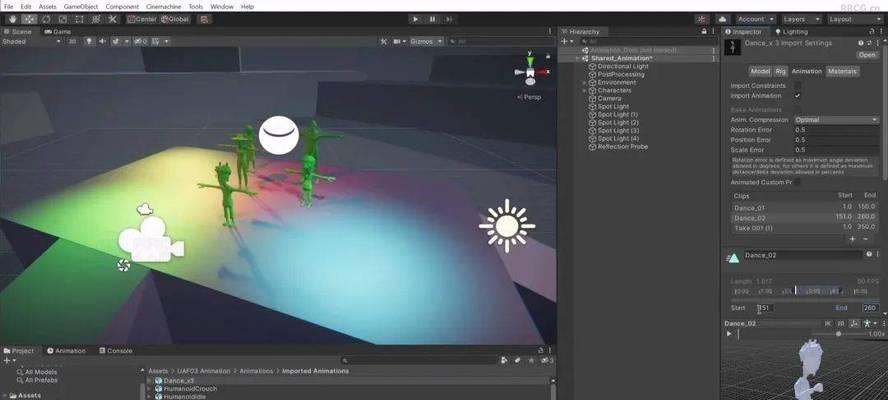Select Directional Light in Hierarchy
888x400 pixels.
click(623, 66)
